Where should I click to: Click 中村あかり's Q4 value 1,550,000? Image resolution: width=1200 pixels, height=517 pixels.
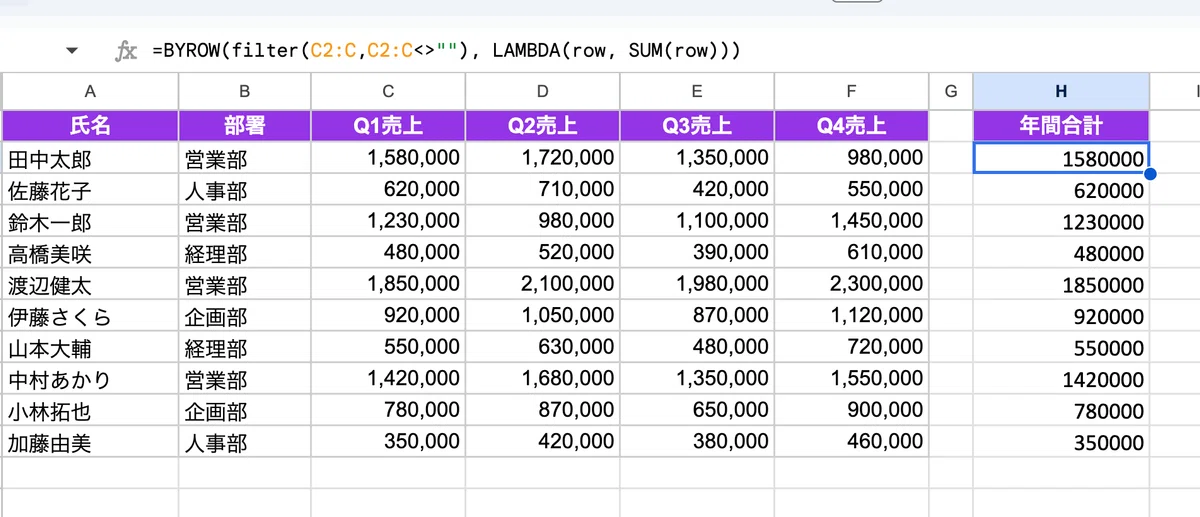tap(851, 380)
